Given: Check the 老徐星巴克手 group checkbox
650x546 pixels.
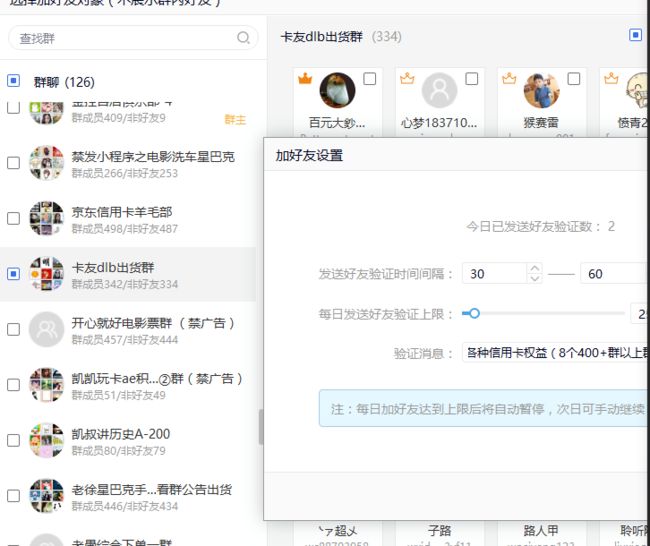Looking at the screenshot, I should 13,496.
